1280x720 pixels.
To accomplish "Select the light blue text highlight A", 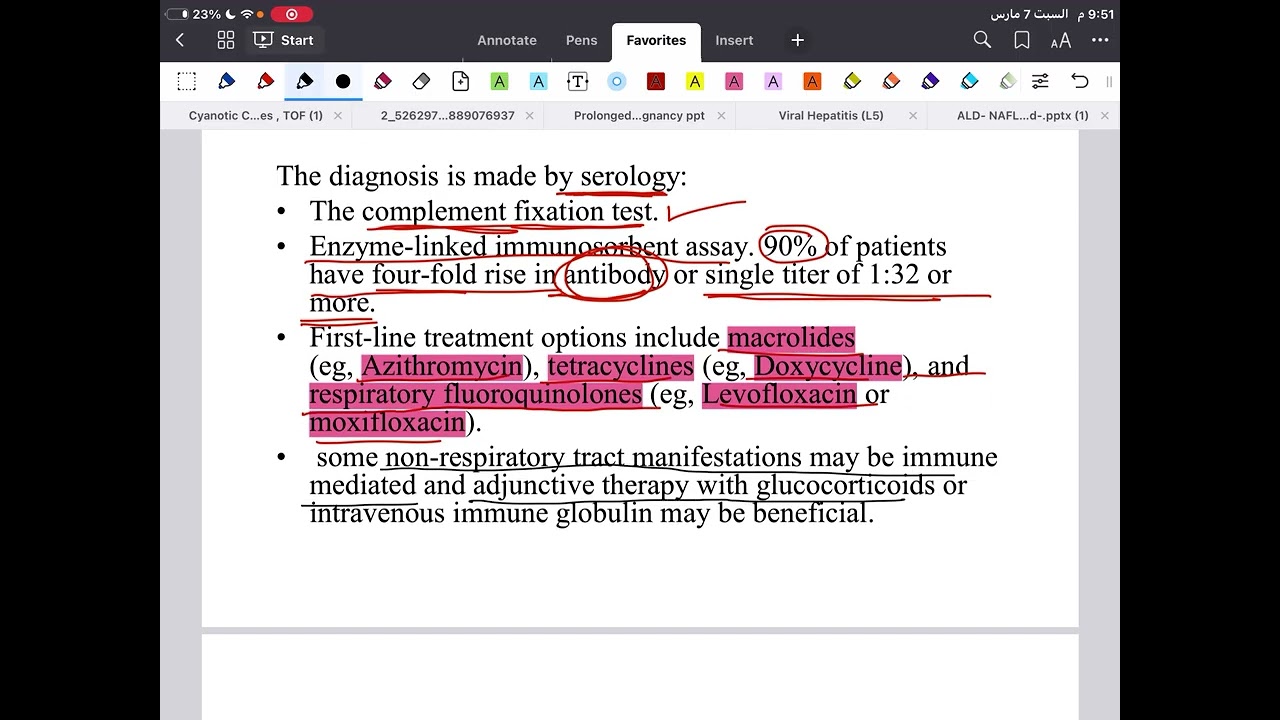I will click(538, 81).
